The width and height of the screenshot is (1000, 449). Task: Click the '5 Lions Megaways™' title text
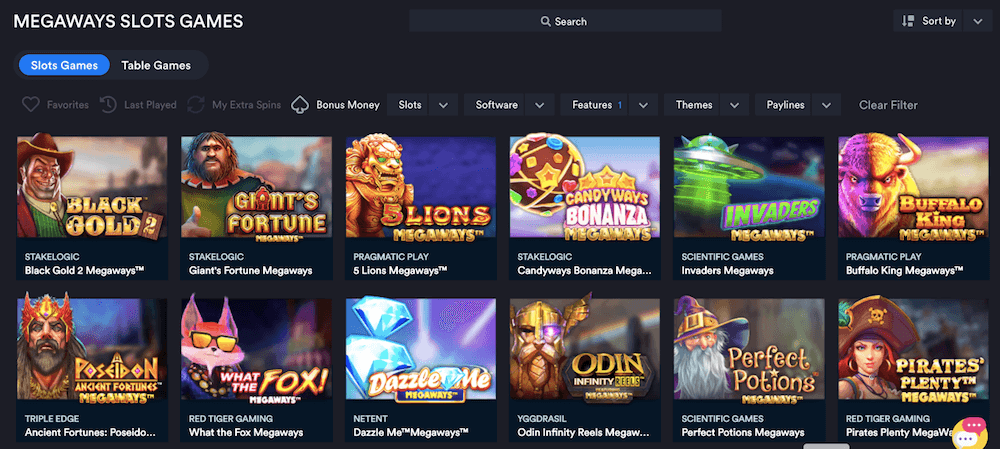pos(400,270)
